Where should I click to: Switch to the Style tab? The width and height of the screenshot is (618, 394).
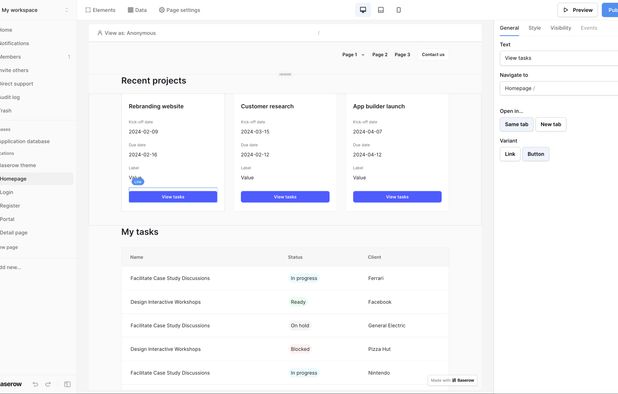tap(534, 28)
